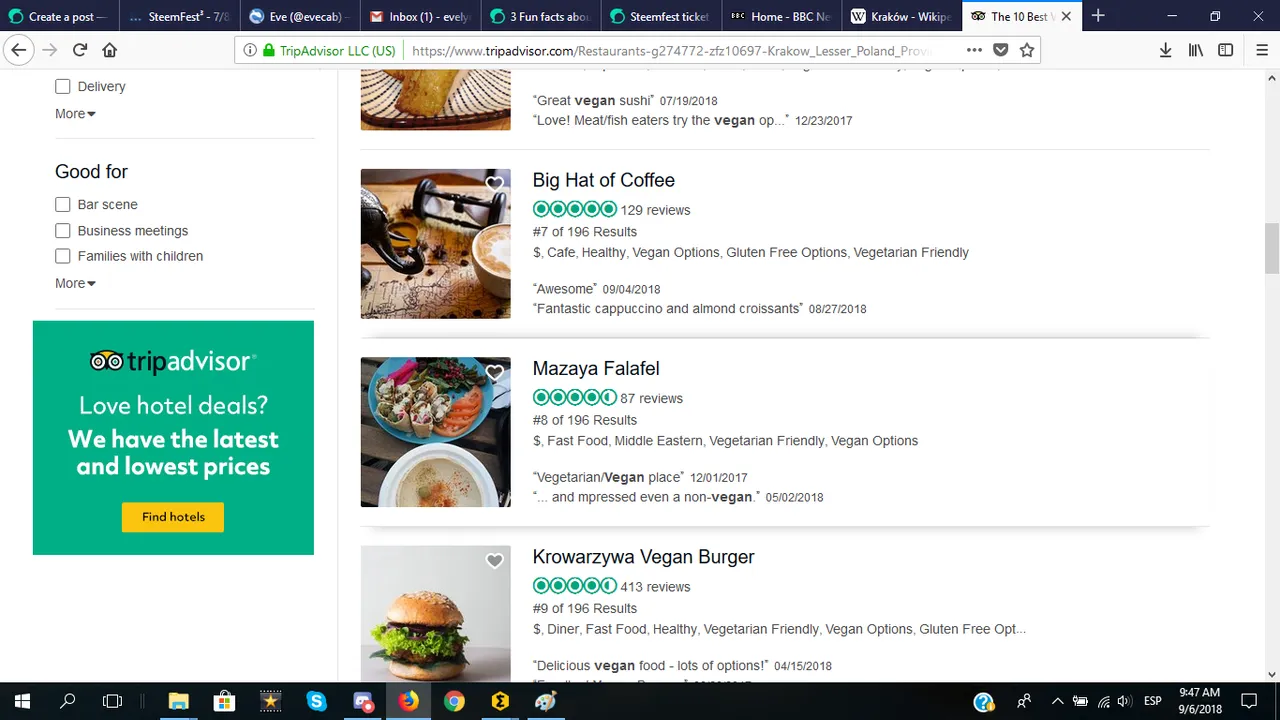
Task: Change the ESP input language indicator
Action: click(x=1152, y=701)
